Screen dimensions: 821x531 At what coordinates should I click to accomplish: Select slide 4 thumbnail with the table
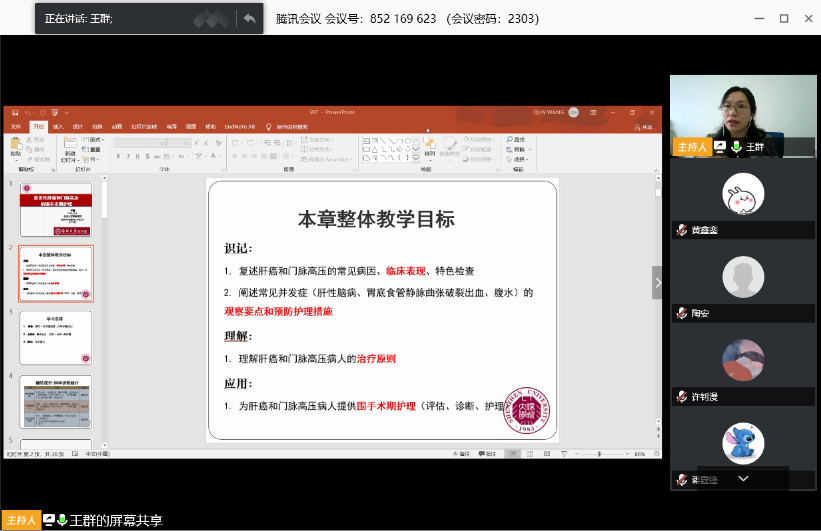56,400
